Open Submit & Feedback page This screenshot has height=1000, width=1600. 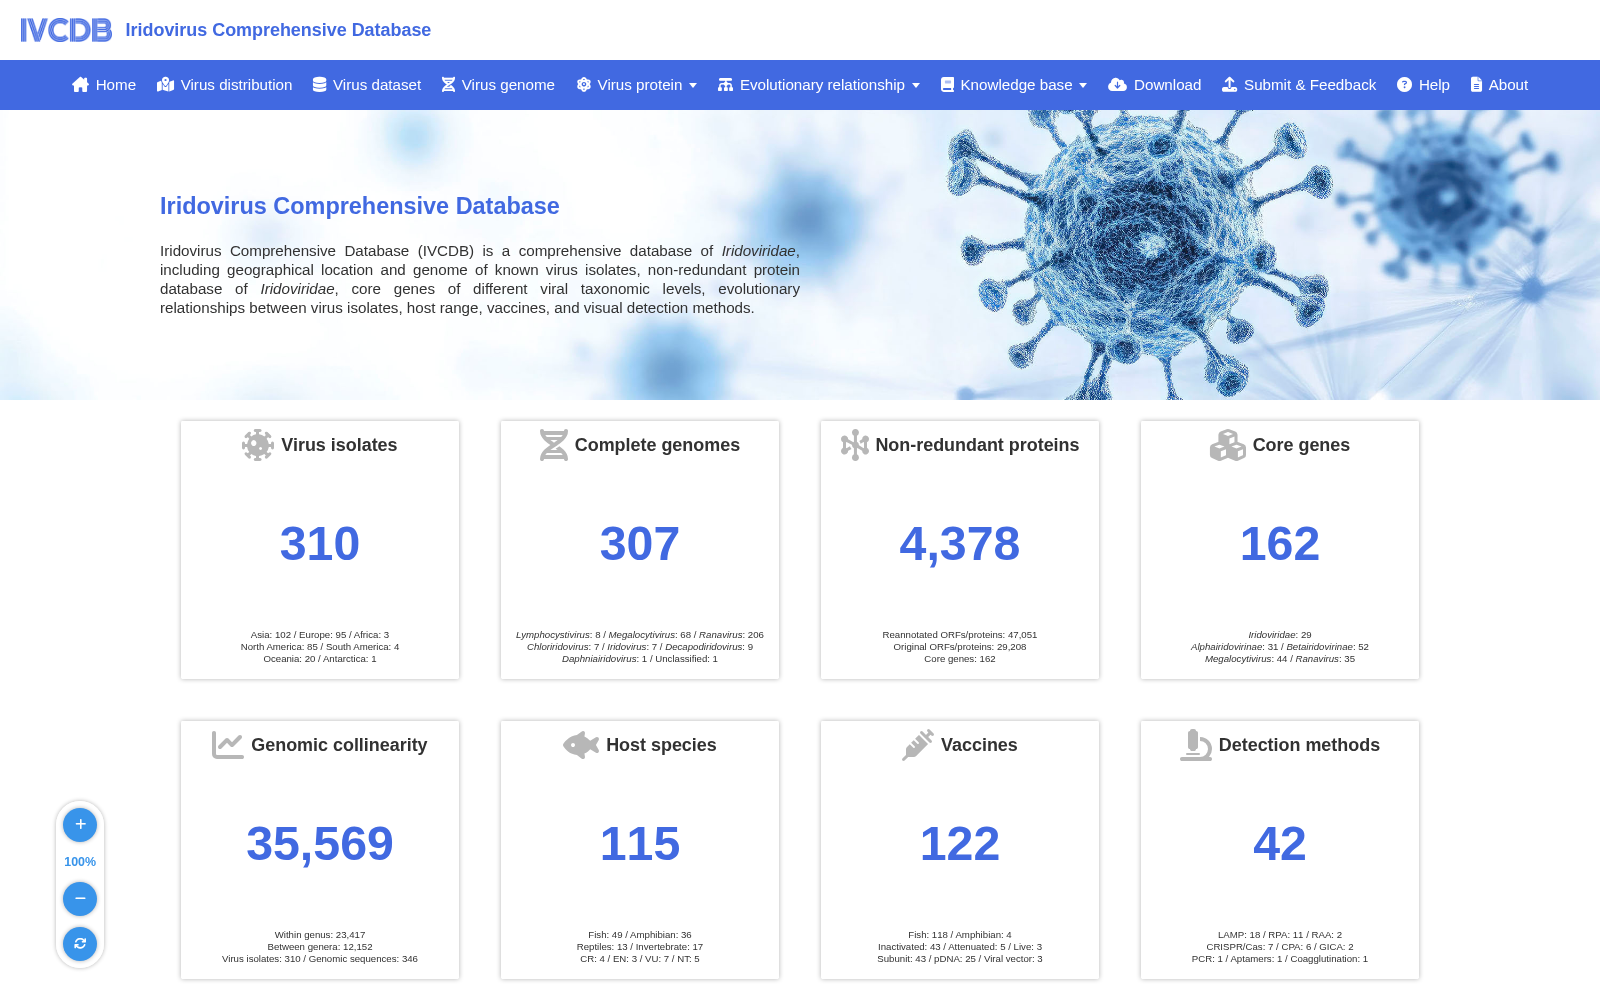point(1299,85)
